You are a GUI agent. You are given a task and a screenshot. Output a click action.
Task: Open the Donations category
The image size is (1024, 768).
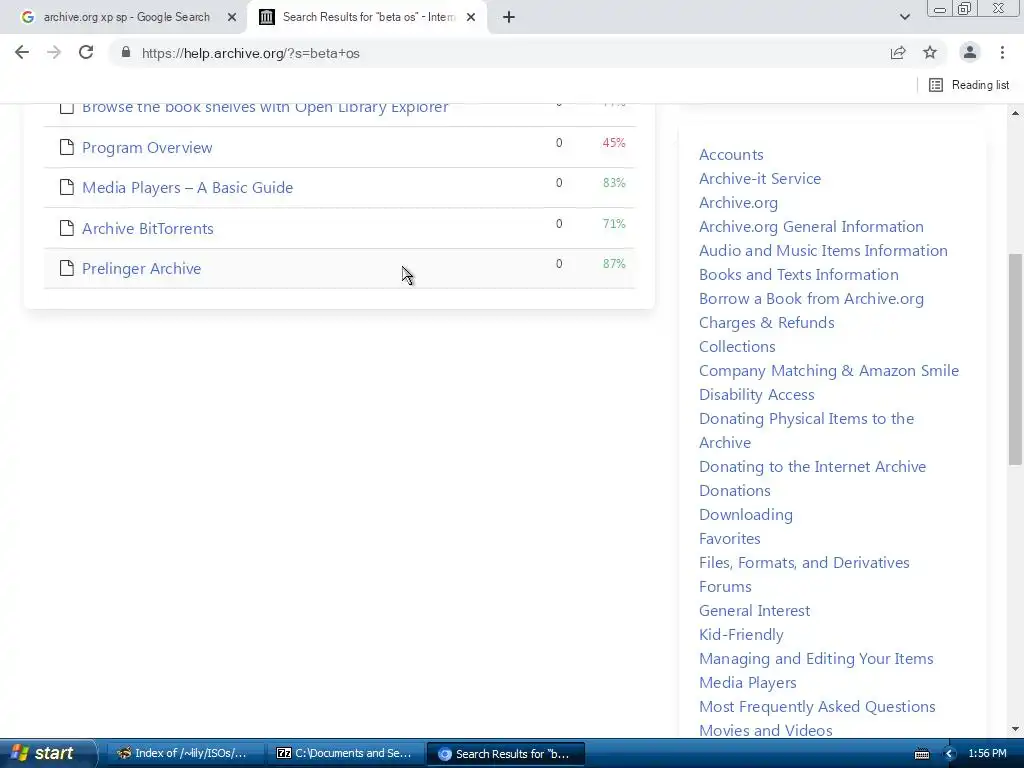(735, 490)
